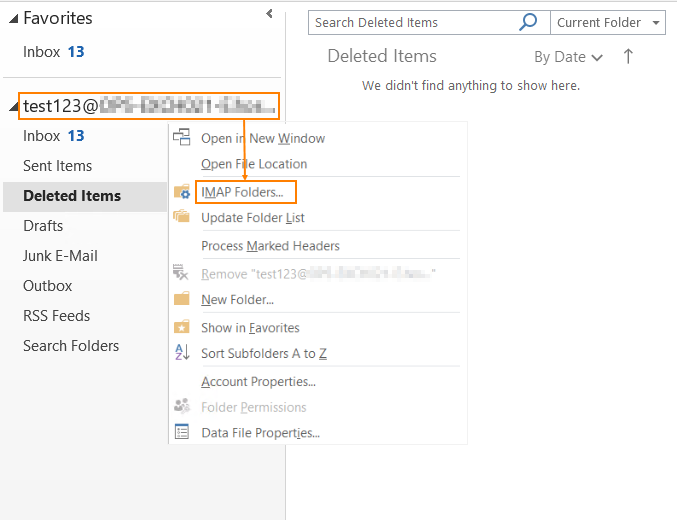This screenshot has width=677, height=520.
Task: Click the Data File Properties icon
Action: pyautogui.click(x=182, y=432)
